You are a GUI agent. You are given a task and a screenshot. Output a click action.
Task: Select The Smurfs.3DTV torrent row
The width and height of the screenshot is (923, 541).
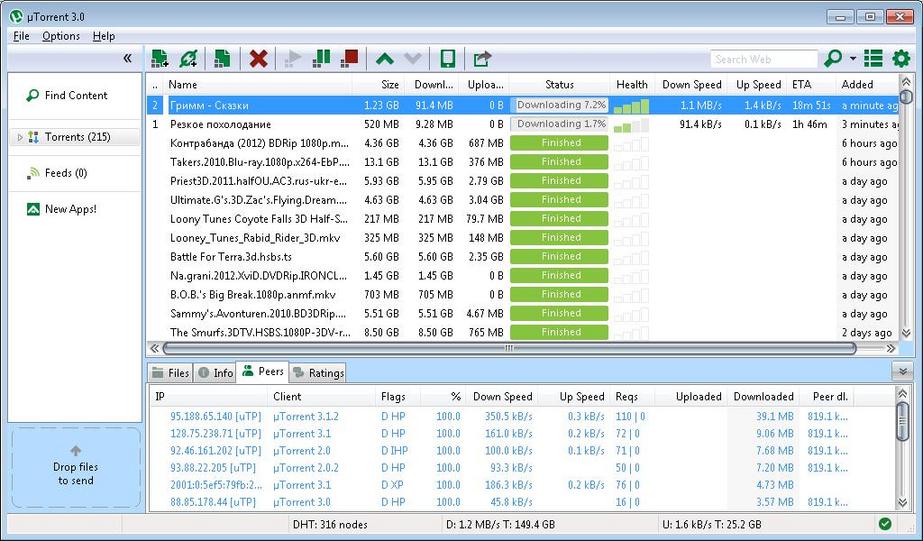523,332
